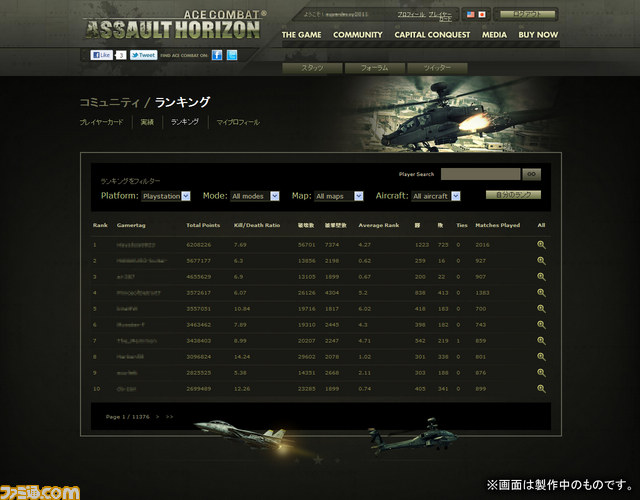Click the Ties column header
This screenshot has width=640, height=500.
[462, 225]
